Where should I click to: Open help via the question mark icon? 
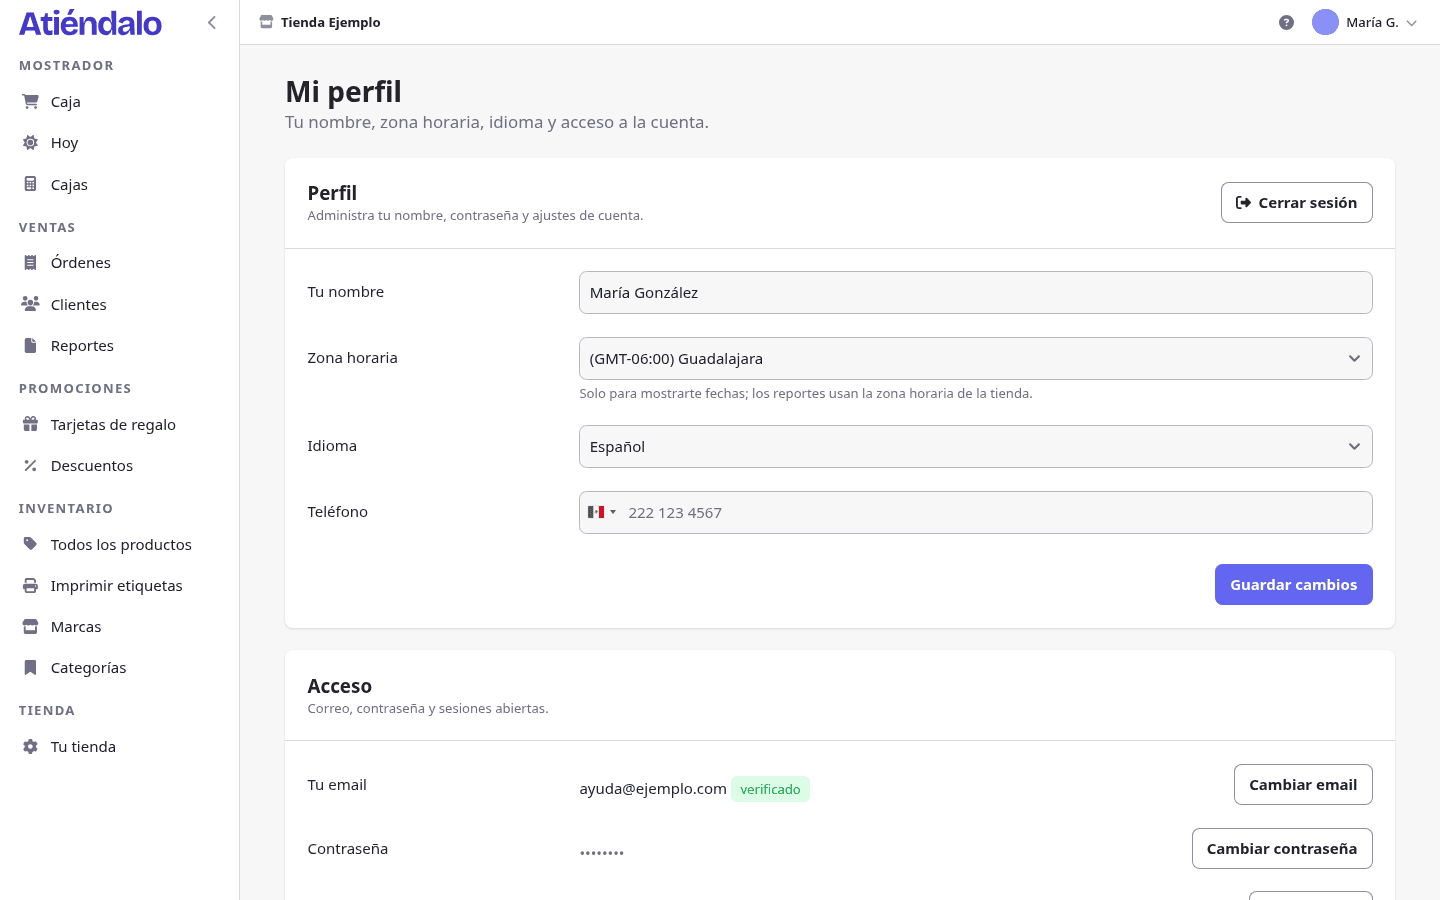click(1287, 23)
